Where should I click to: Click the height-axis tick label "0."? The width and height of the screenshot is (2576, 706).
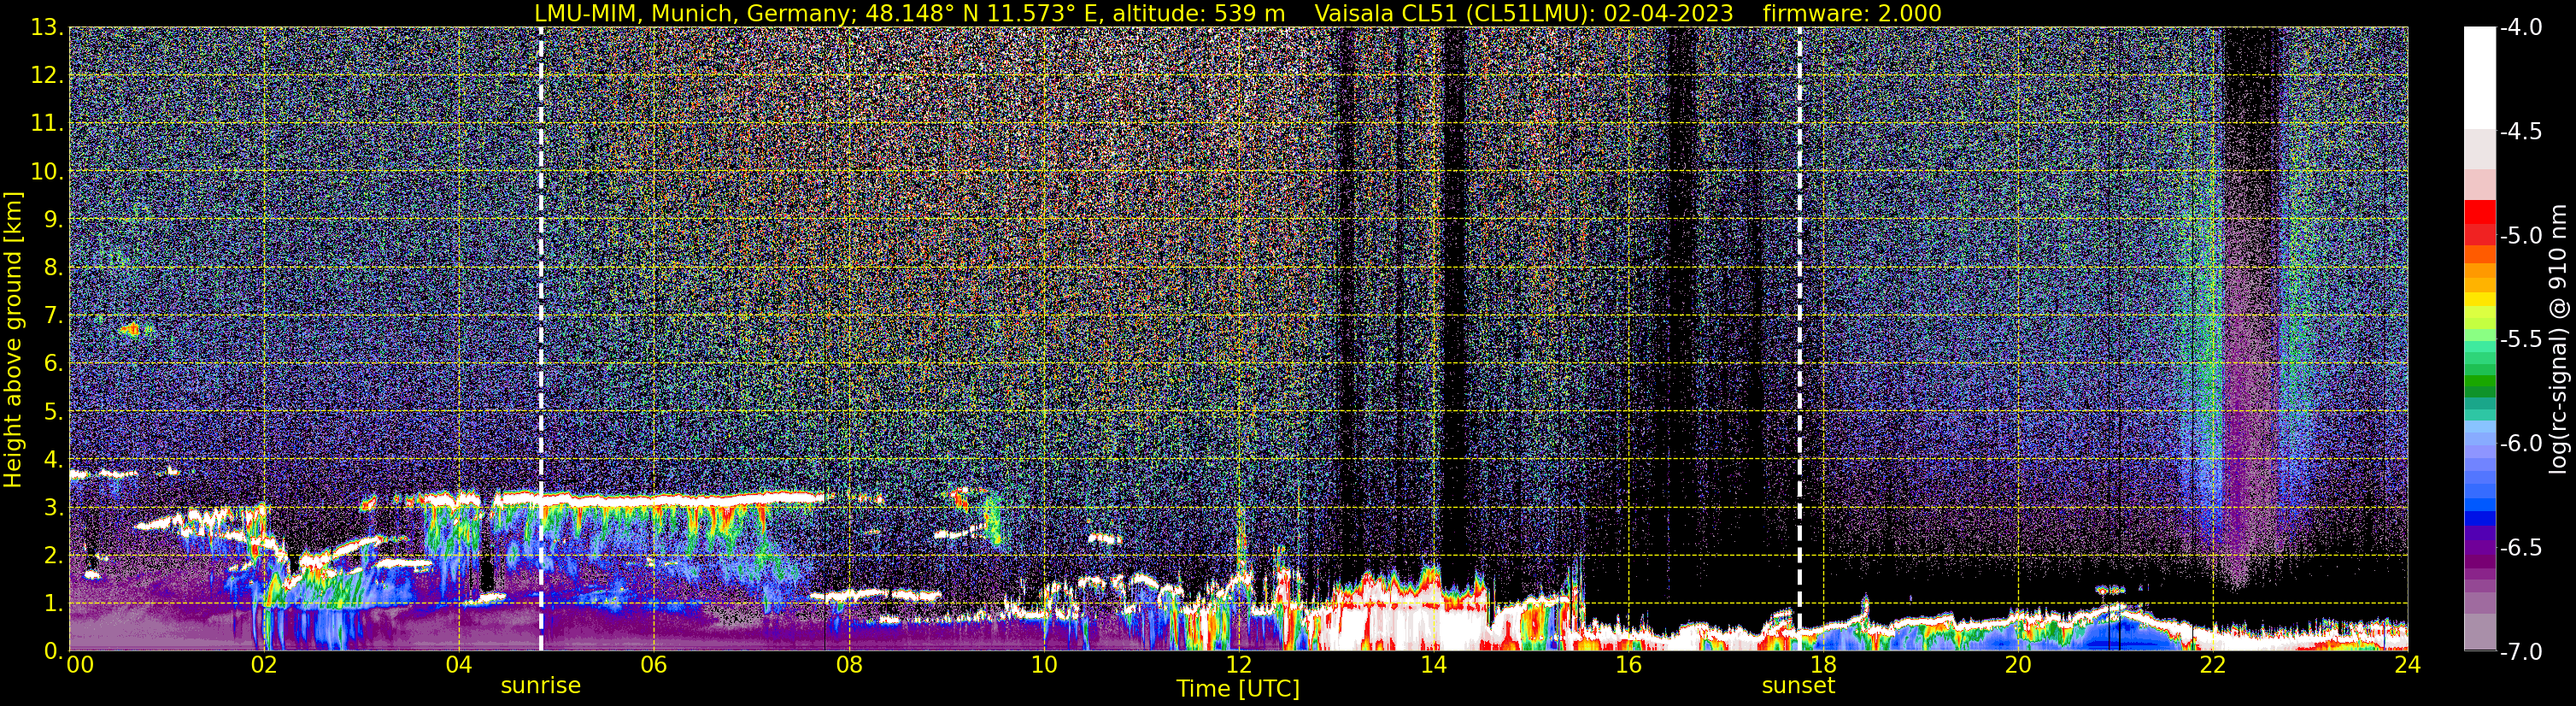pyautogui.click(x=54, y=651)
